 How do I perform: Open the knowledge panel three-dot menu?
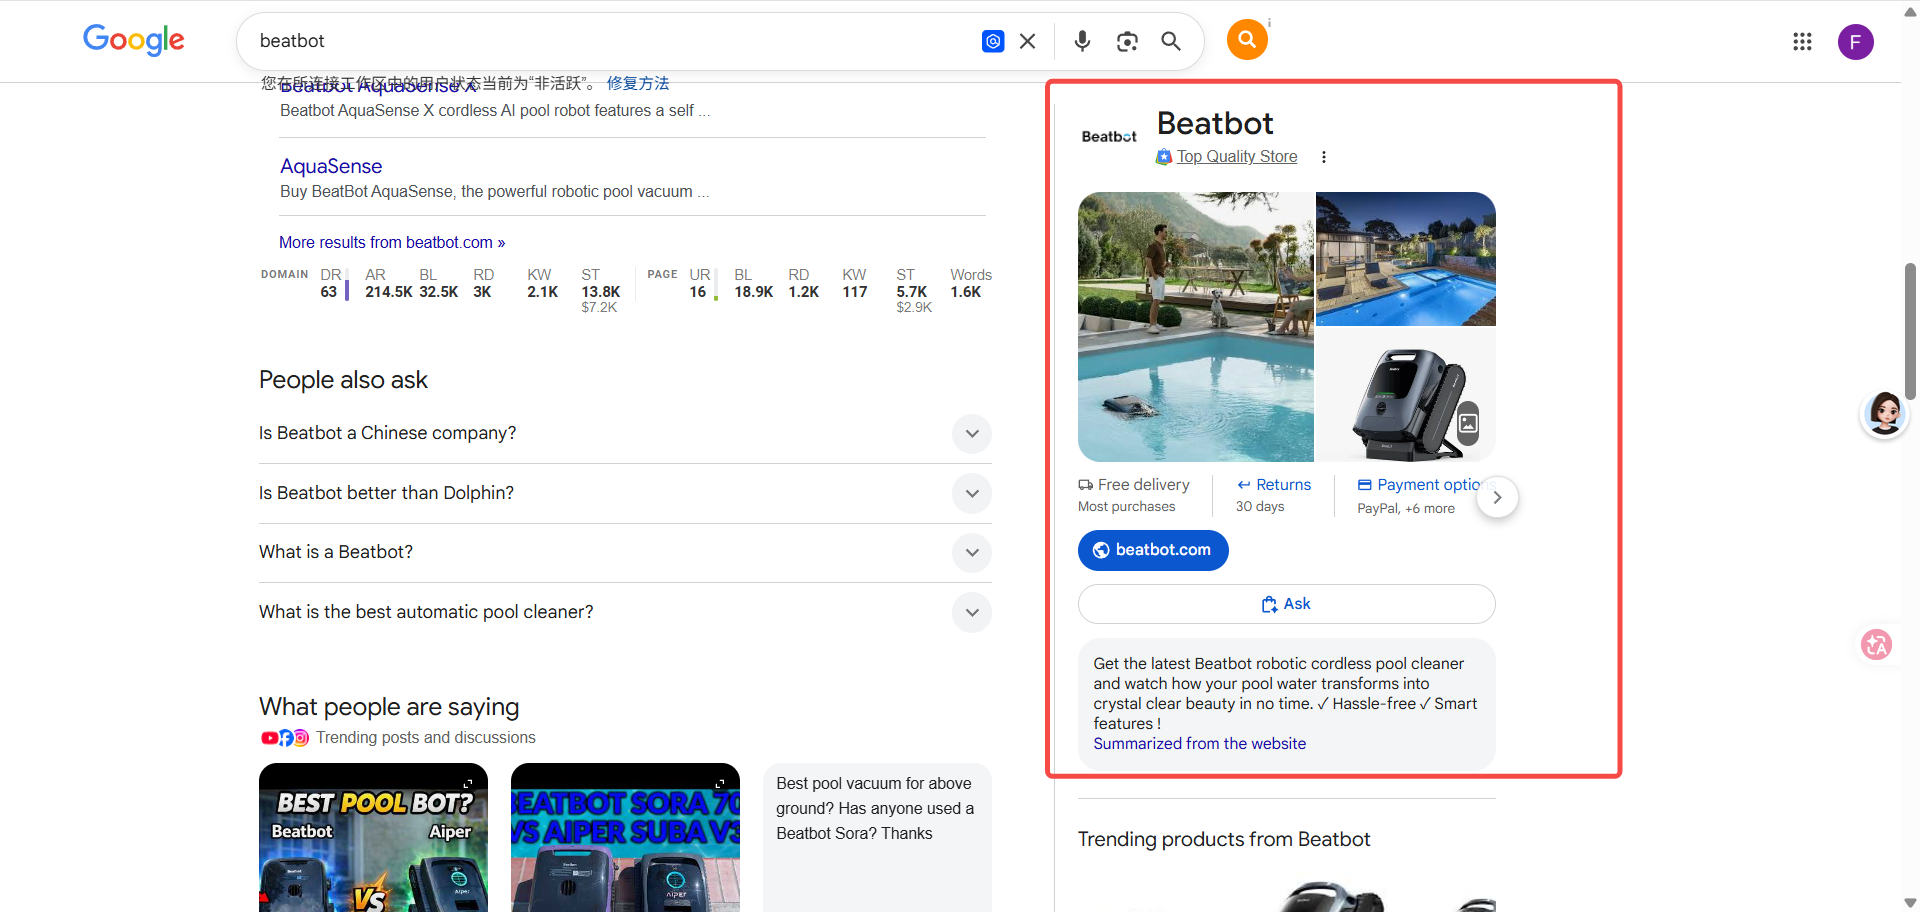point(1324,157)
